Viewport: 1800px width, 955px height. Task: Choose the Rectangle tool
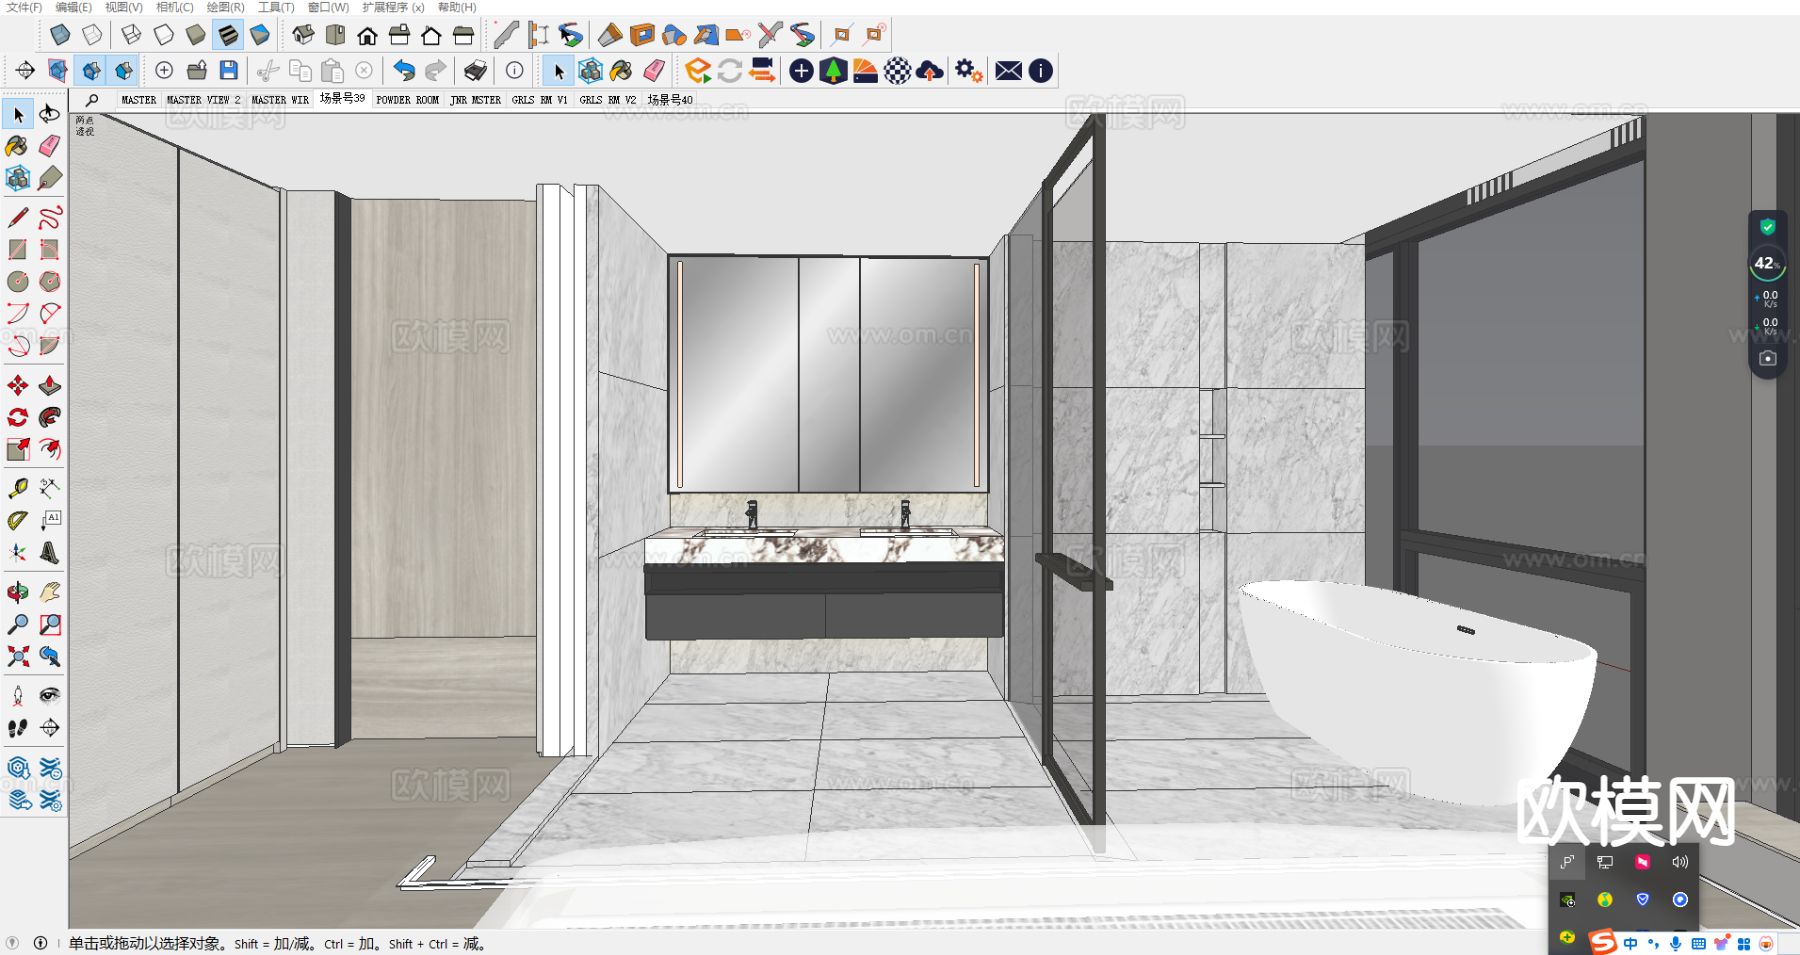coord(17,249)
